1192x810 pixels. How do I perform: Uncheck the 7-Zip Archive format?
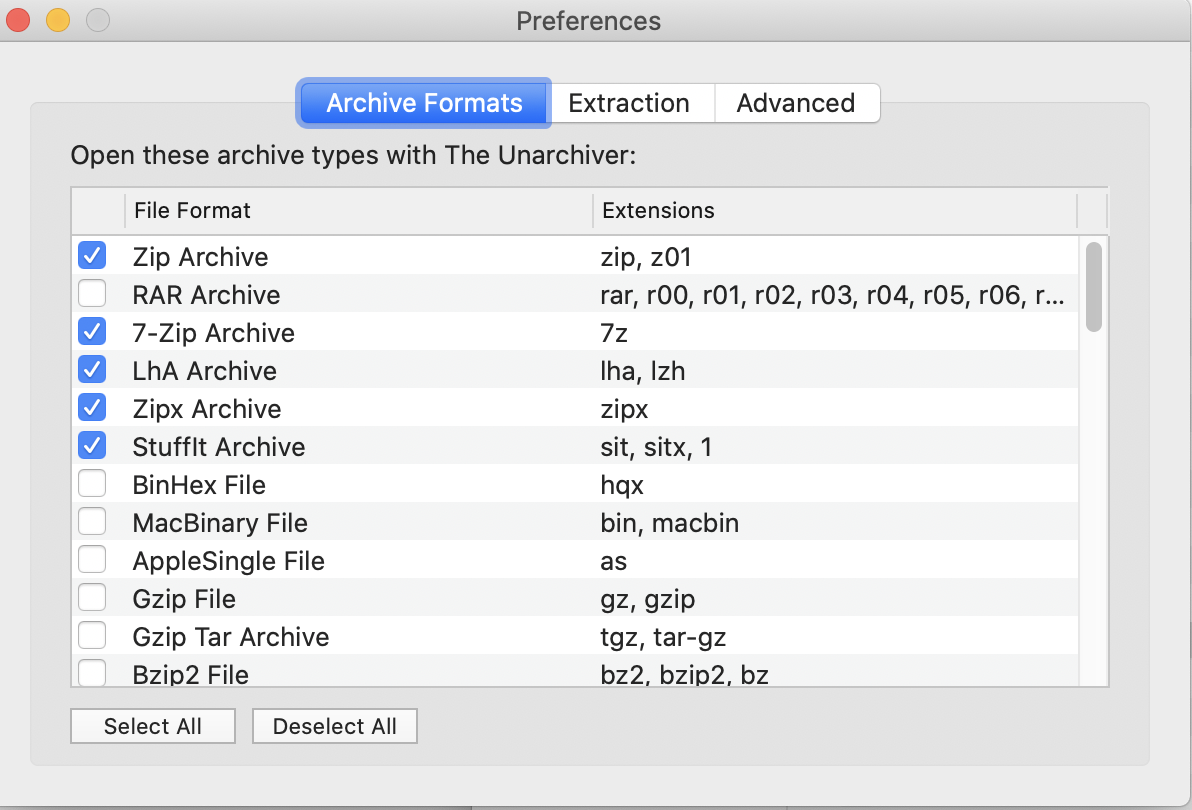[x=92, y=332]
